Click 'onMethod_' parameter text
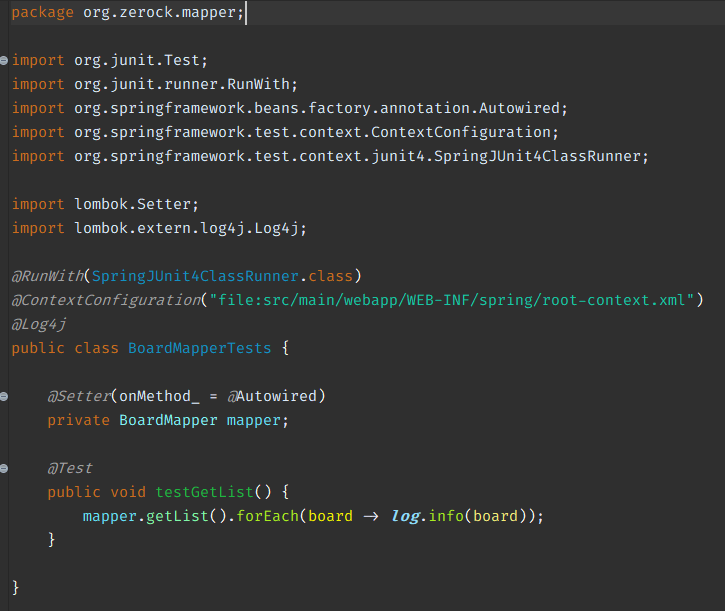Image resolution: width=725 pixels, height=611 pixels. [159, 396]
